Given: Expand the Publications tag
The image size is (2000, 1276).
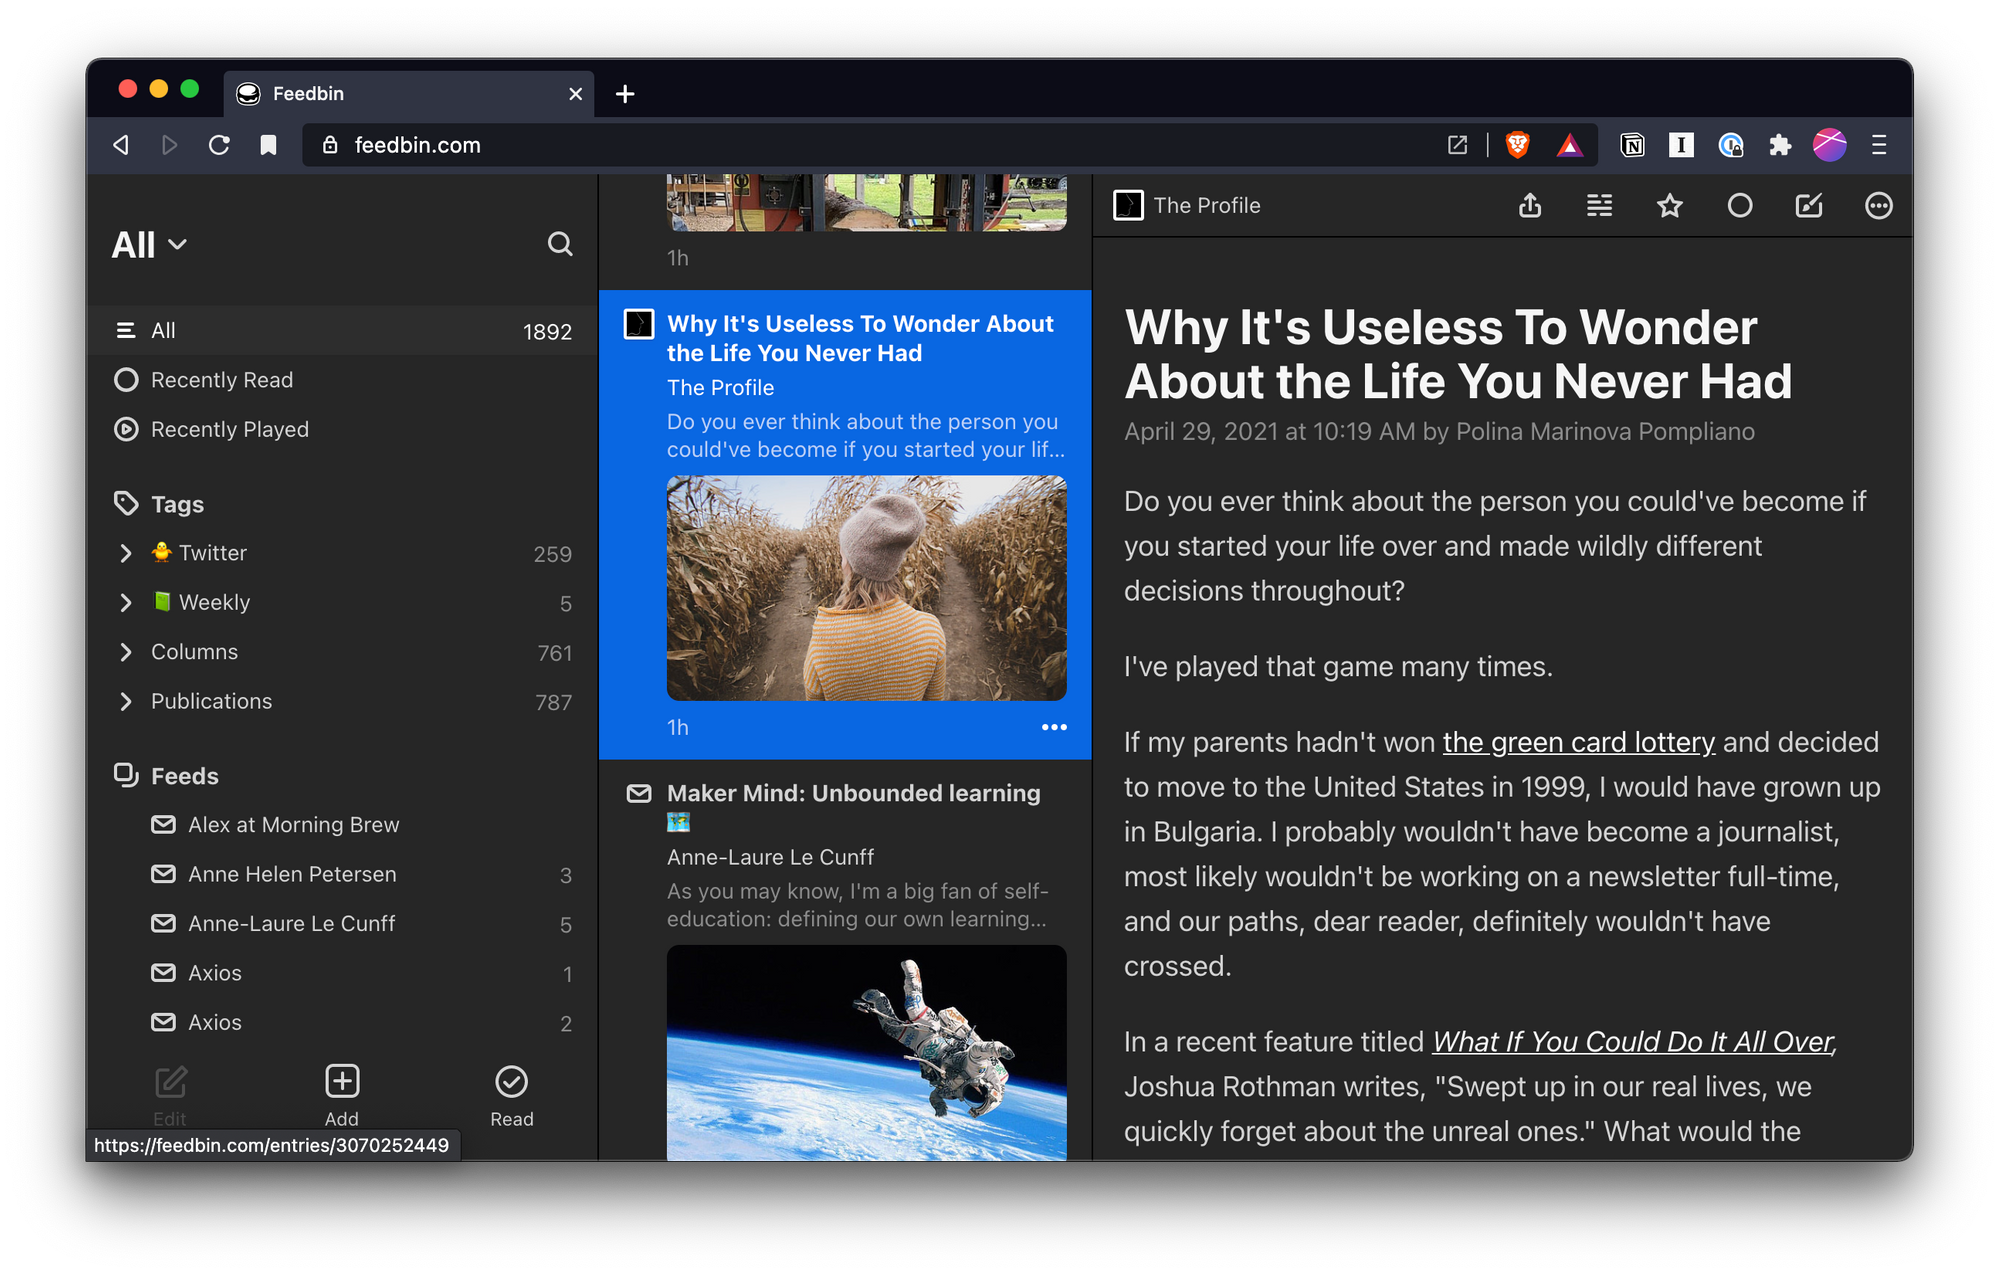Looking at the screenshot, I should (x=126, y=702).
